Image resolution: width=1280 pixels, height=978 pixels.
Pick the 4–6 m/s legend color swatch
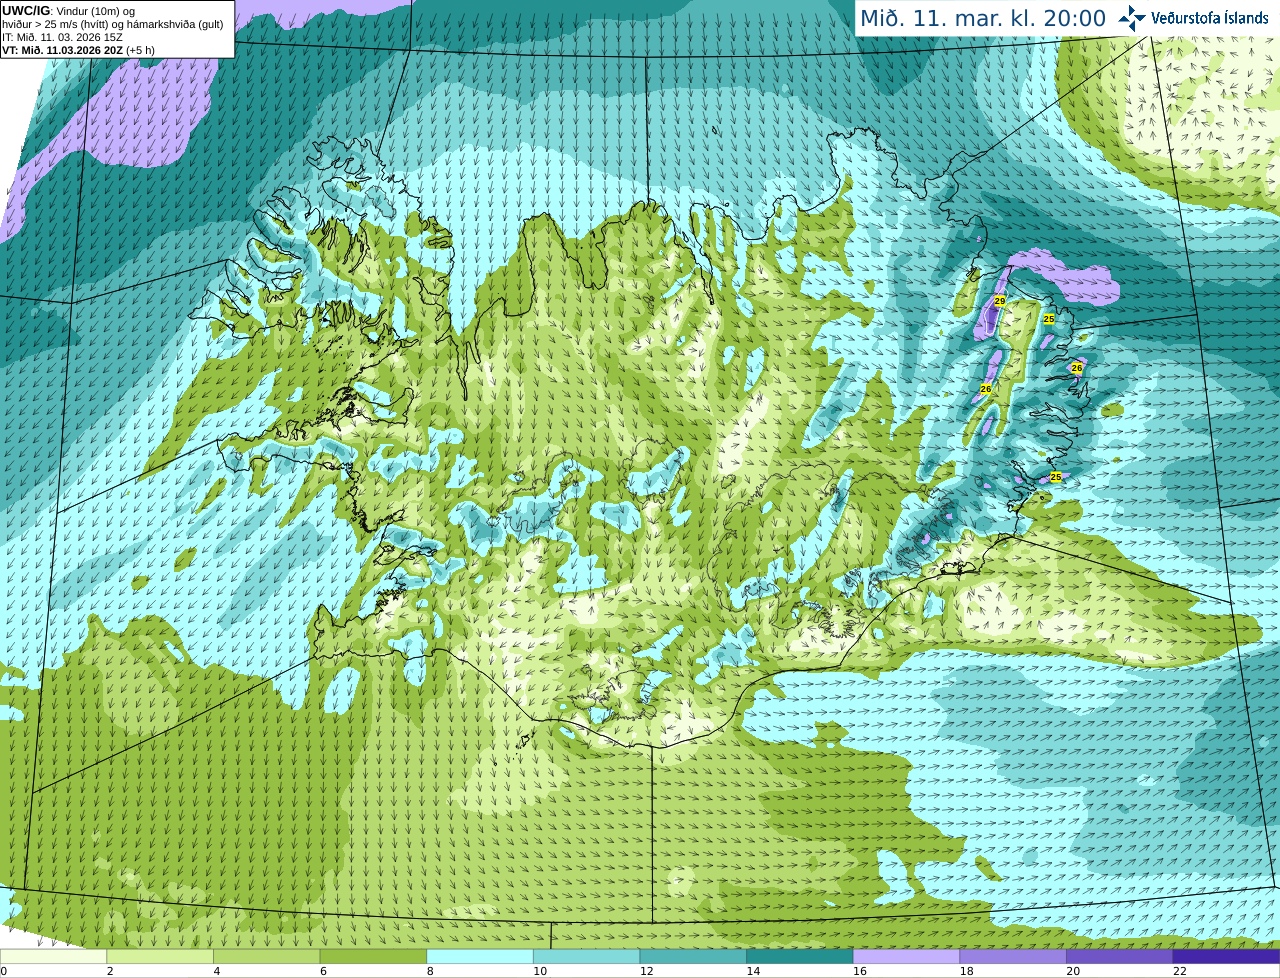[x=267, y=957]
